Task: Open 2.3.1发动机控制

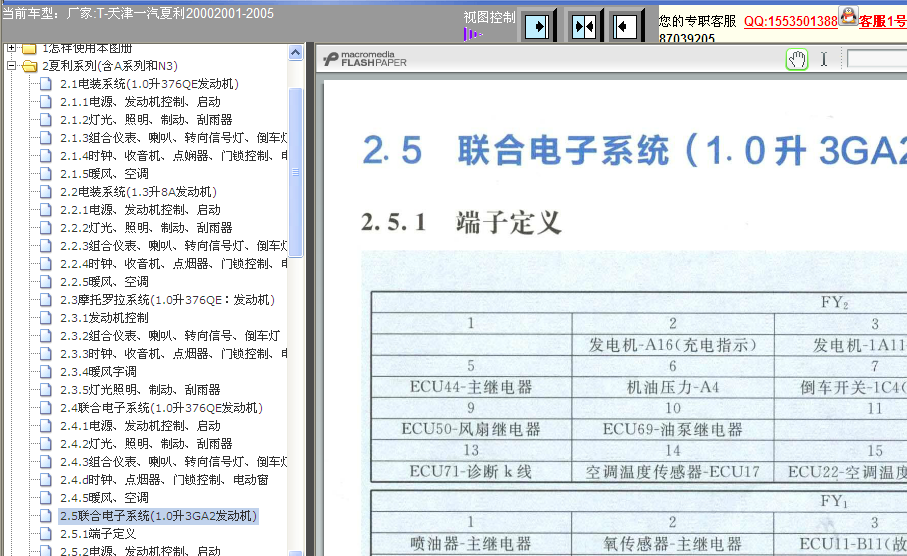Action: pos(104,318)
